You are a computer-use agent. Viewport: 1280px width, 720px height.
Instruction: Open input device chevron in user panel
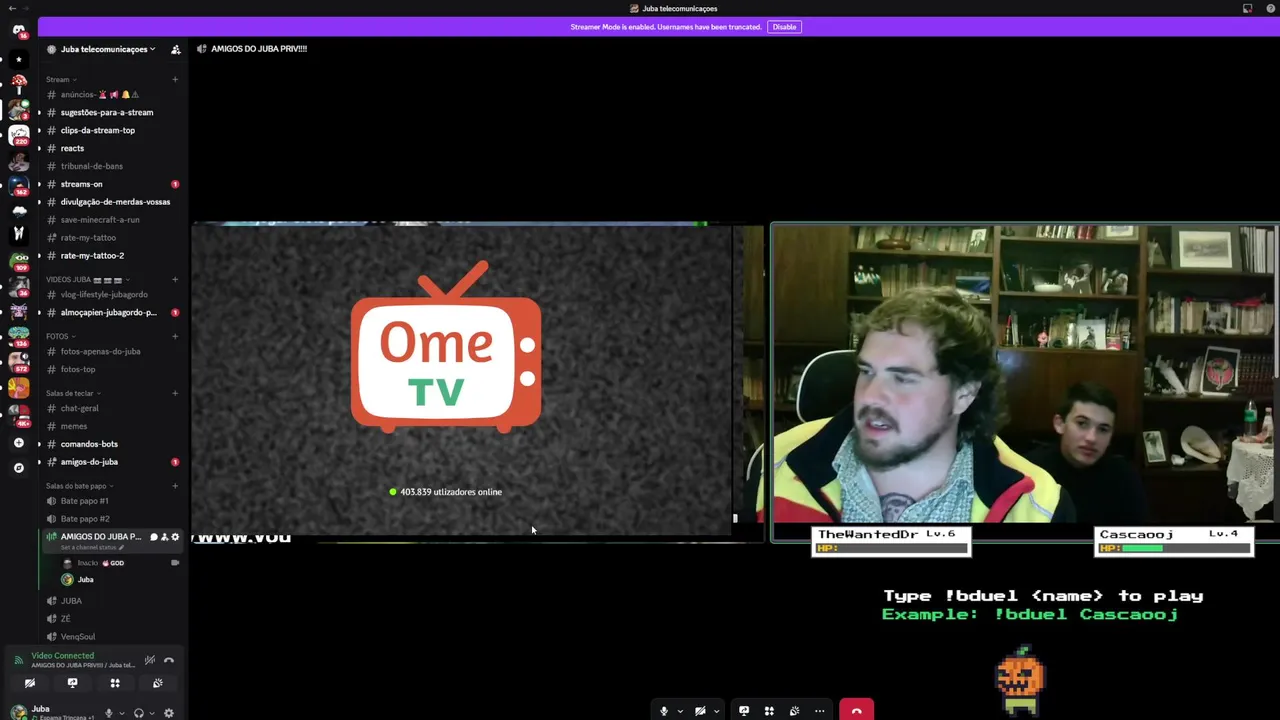tap(122, 713)
